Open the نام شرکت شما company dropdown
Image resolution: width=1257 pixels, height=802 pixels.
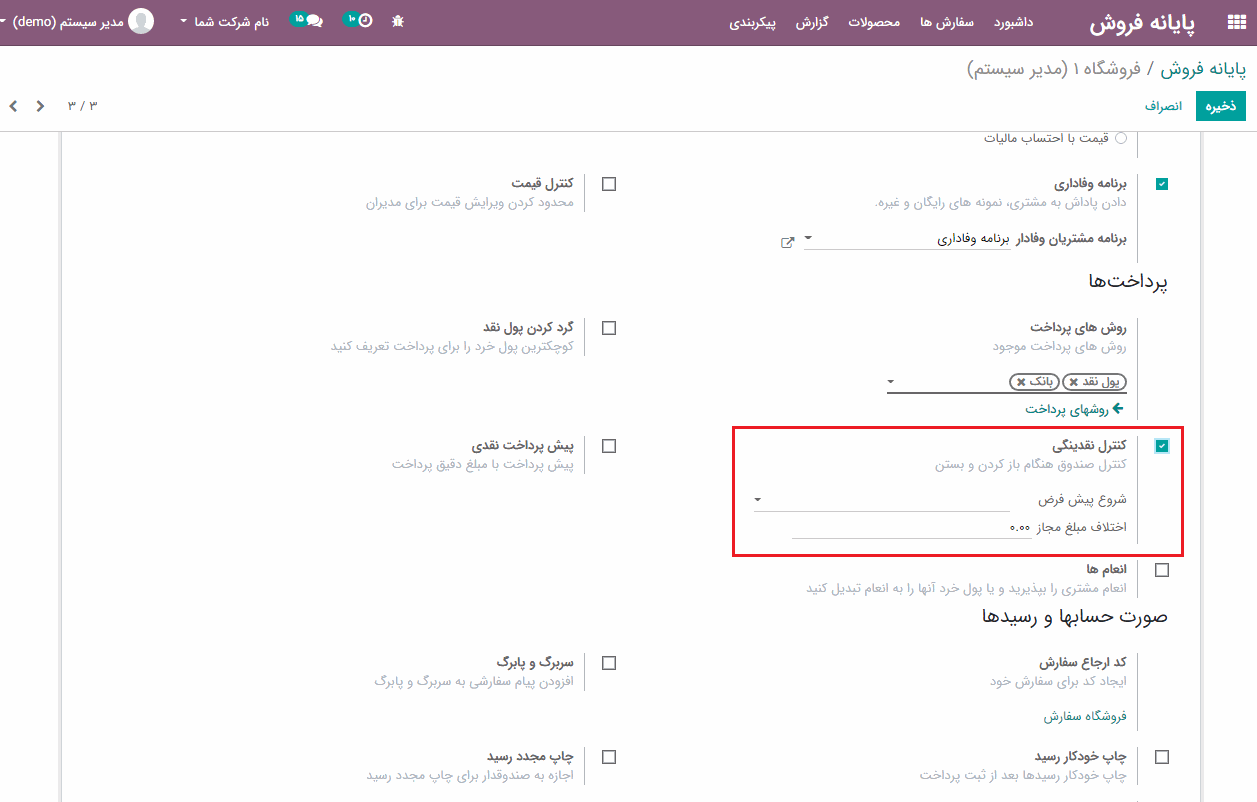tap(225, 21)
